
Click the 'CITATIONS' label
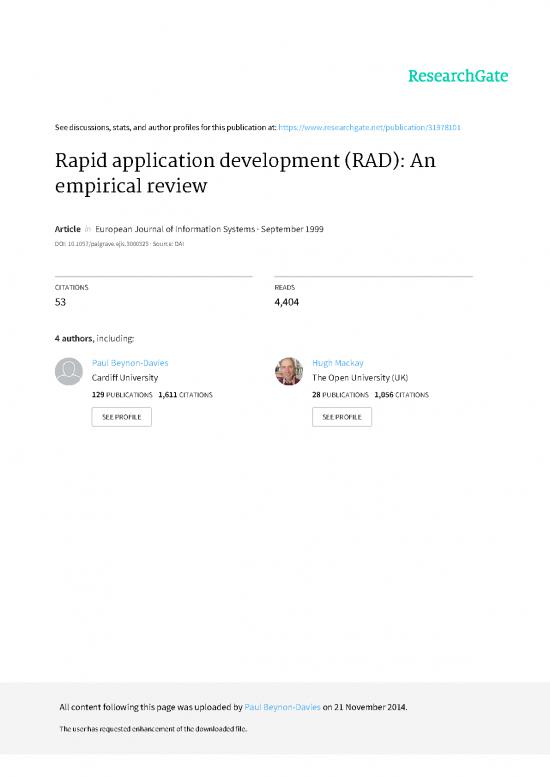(x=71, y=287)
